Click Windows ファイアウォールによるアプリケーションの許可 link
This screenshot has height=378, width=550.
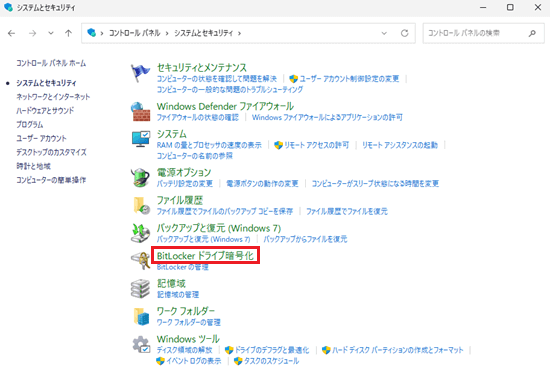[327, 117]
